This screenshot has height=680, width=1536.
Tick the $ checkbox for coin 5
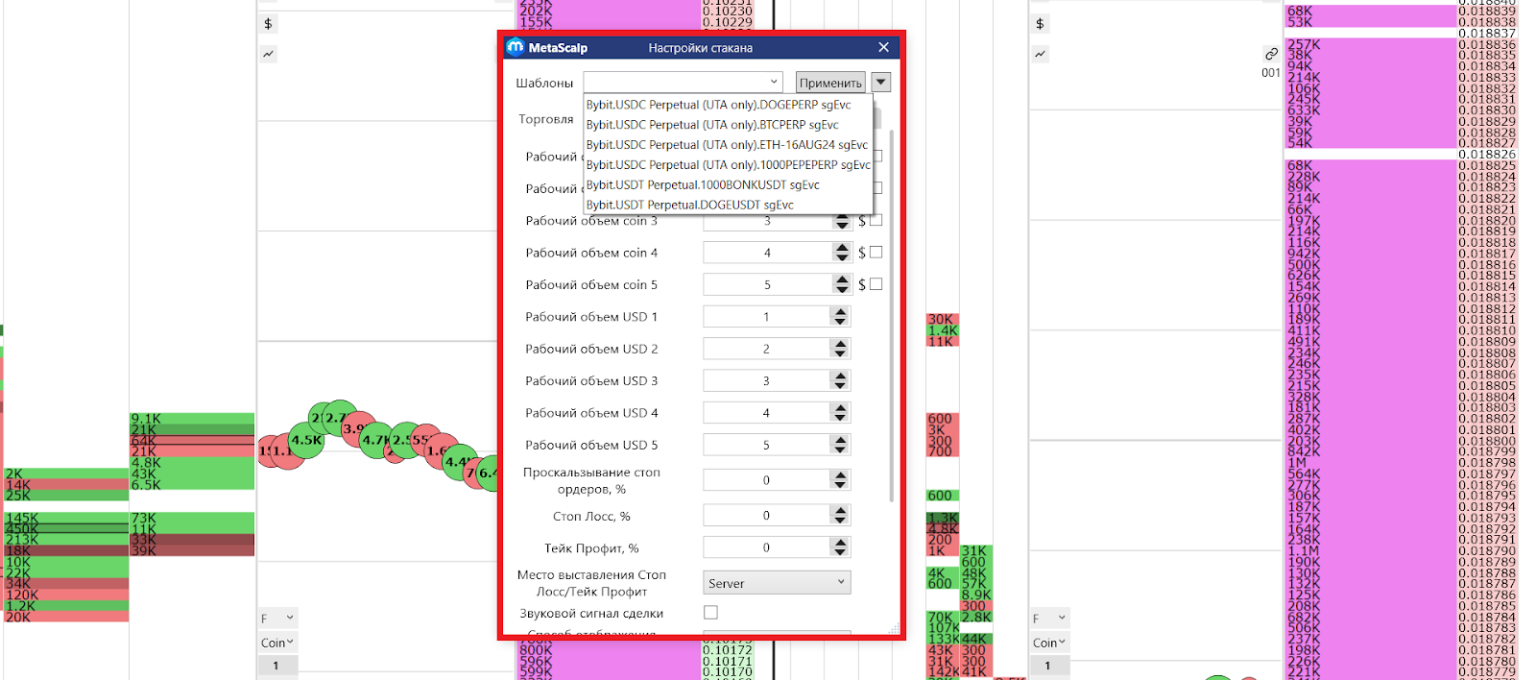click(876, 284)
